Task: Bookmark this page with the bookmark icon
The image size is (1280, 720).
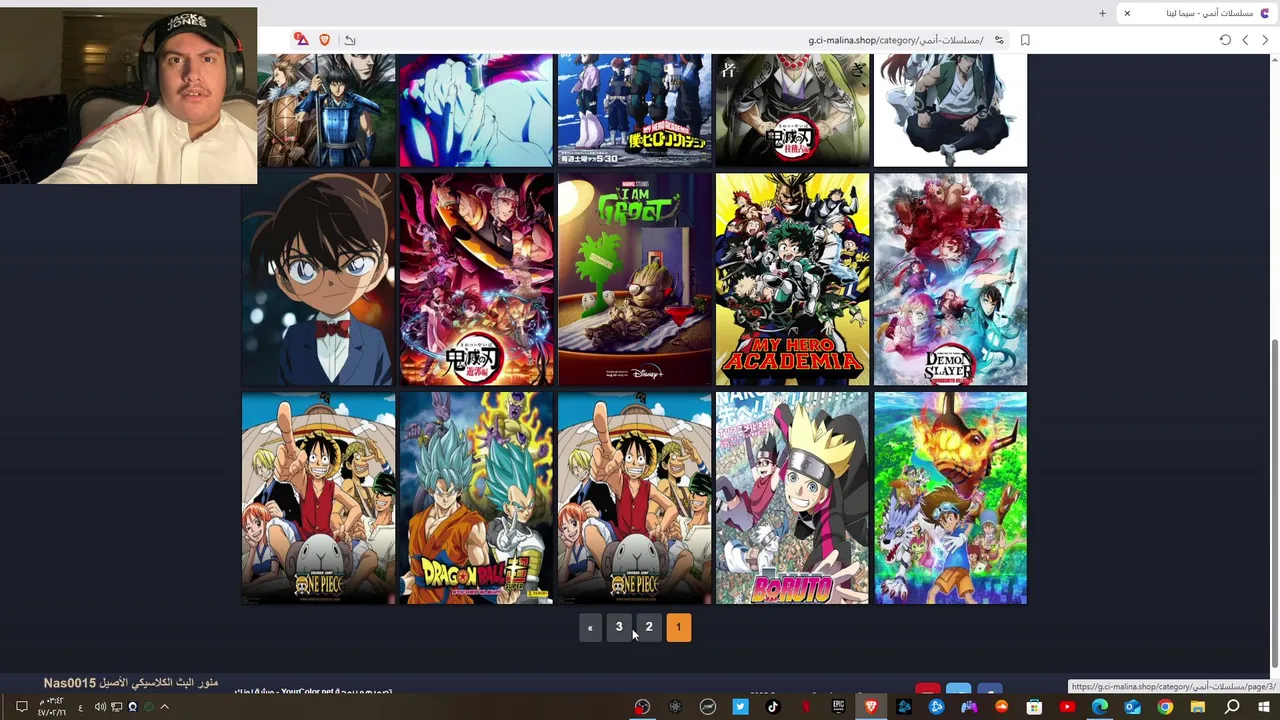Action: [x=1025, y=40]
